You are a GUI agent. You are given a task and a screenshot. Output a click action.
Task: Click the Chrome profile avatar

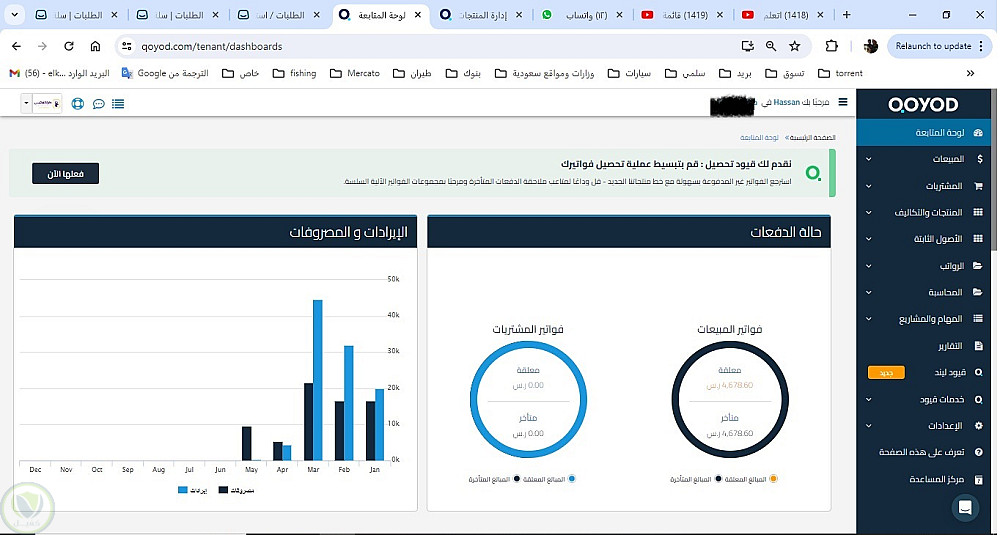click(x=871, y=46)
